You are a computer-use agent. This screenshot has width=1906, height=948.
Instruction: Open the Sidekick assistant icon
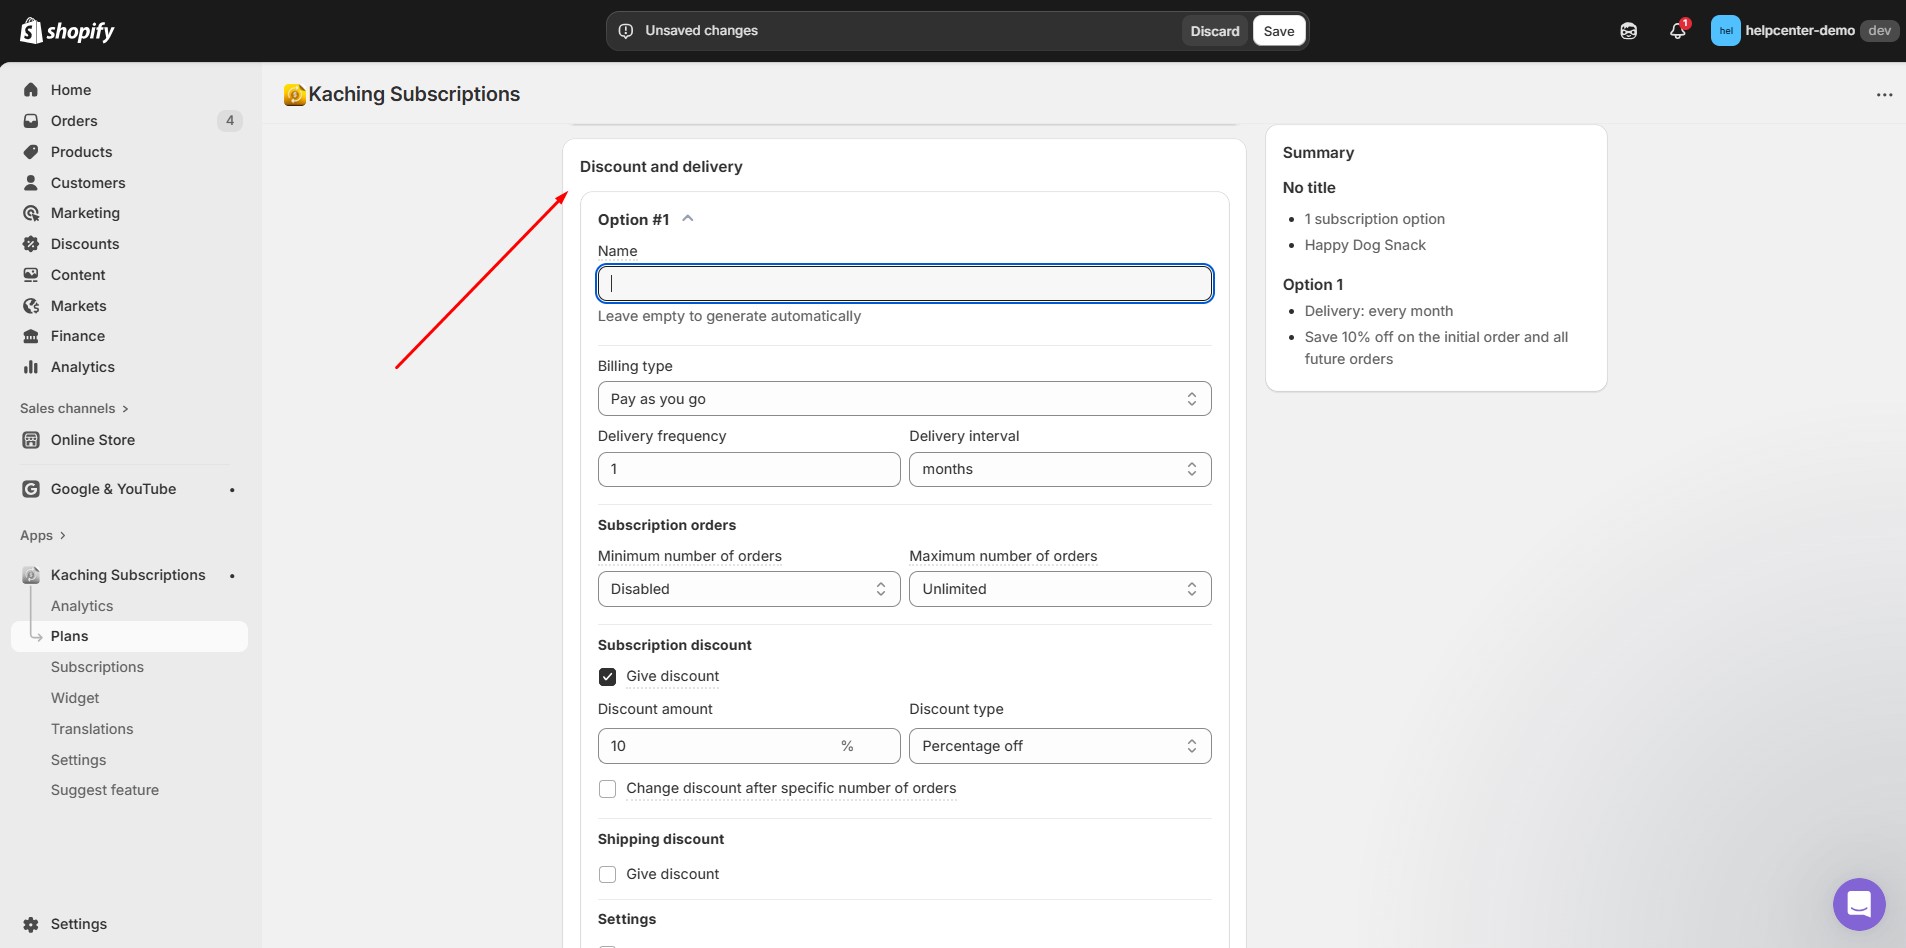click(x=1628, y=31)
